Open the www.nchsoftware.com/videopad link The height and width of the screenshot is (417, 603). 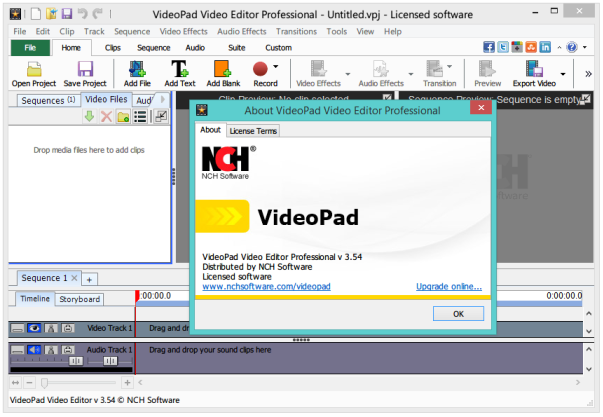click(266, 286)
